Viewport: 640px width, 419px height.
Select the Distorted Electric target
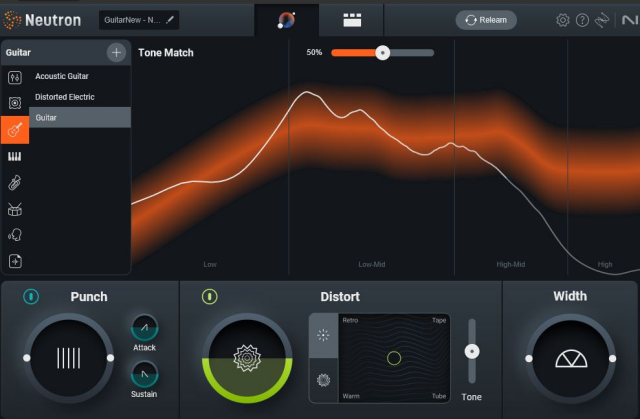[x=80, y=97]
